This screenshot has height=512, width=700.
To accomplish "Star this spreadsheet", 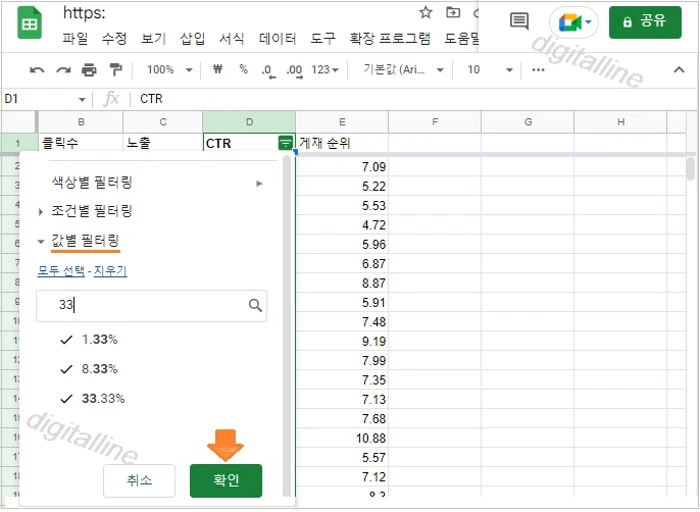I will coord(425,12).
